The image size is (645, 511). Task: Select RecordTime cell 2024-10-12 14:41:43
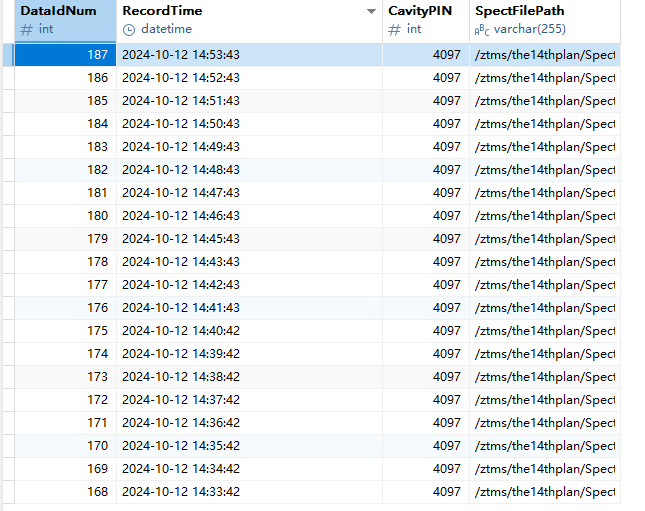click(181, 308)
